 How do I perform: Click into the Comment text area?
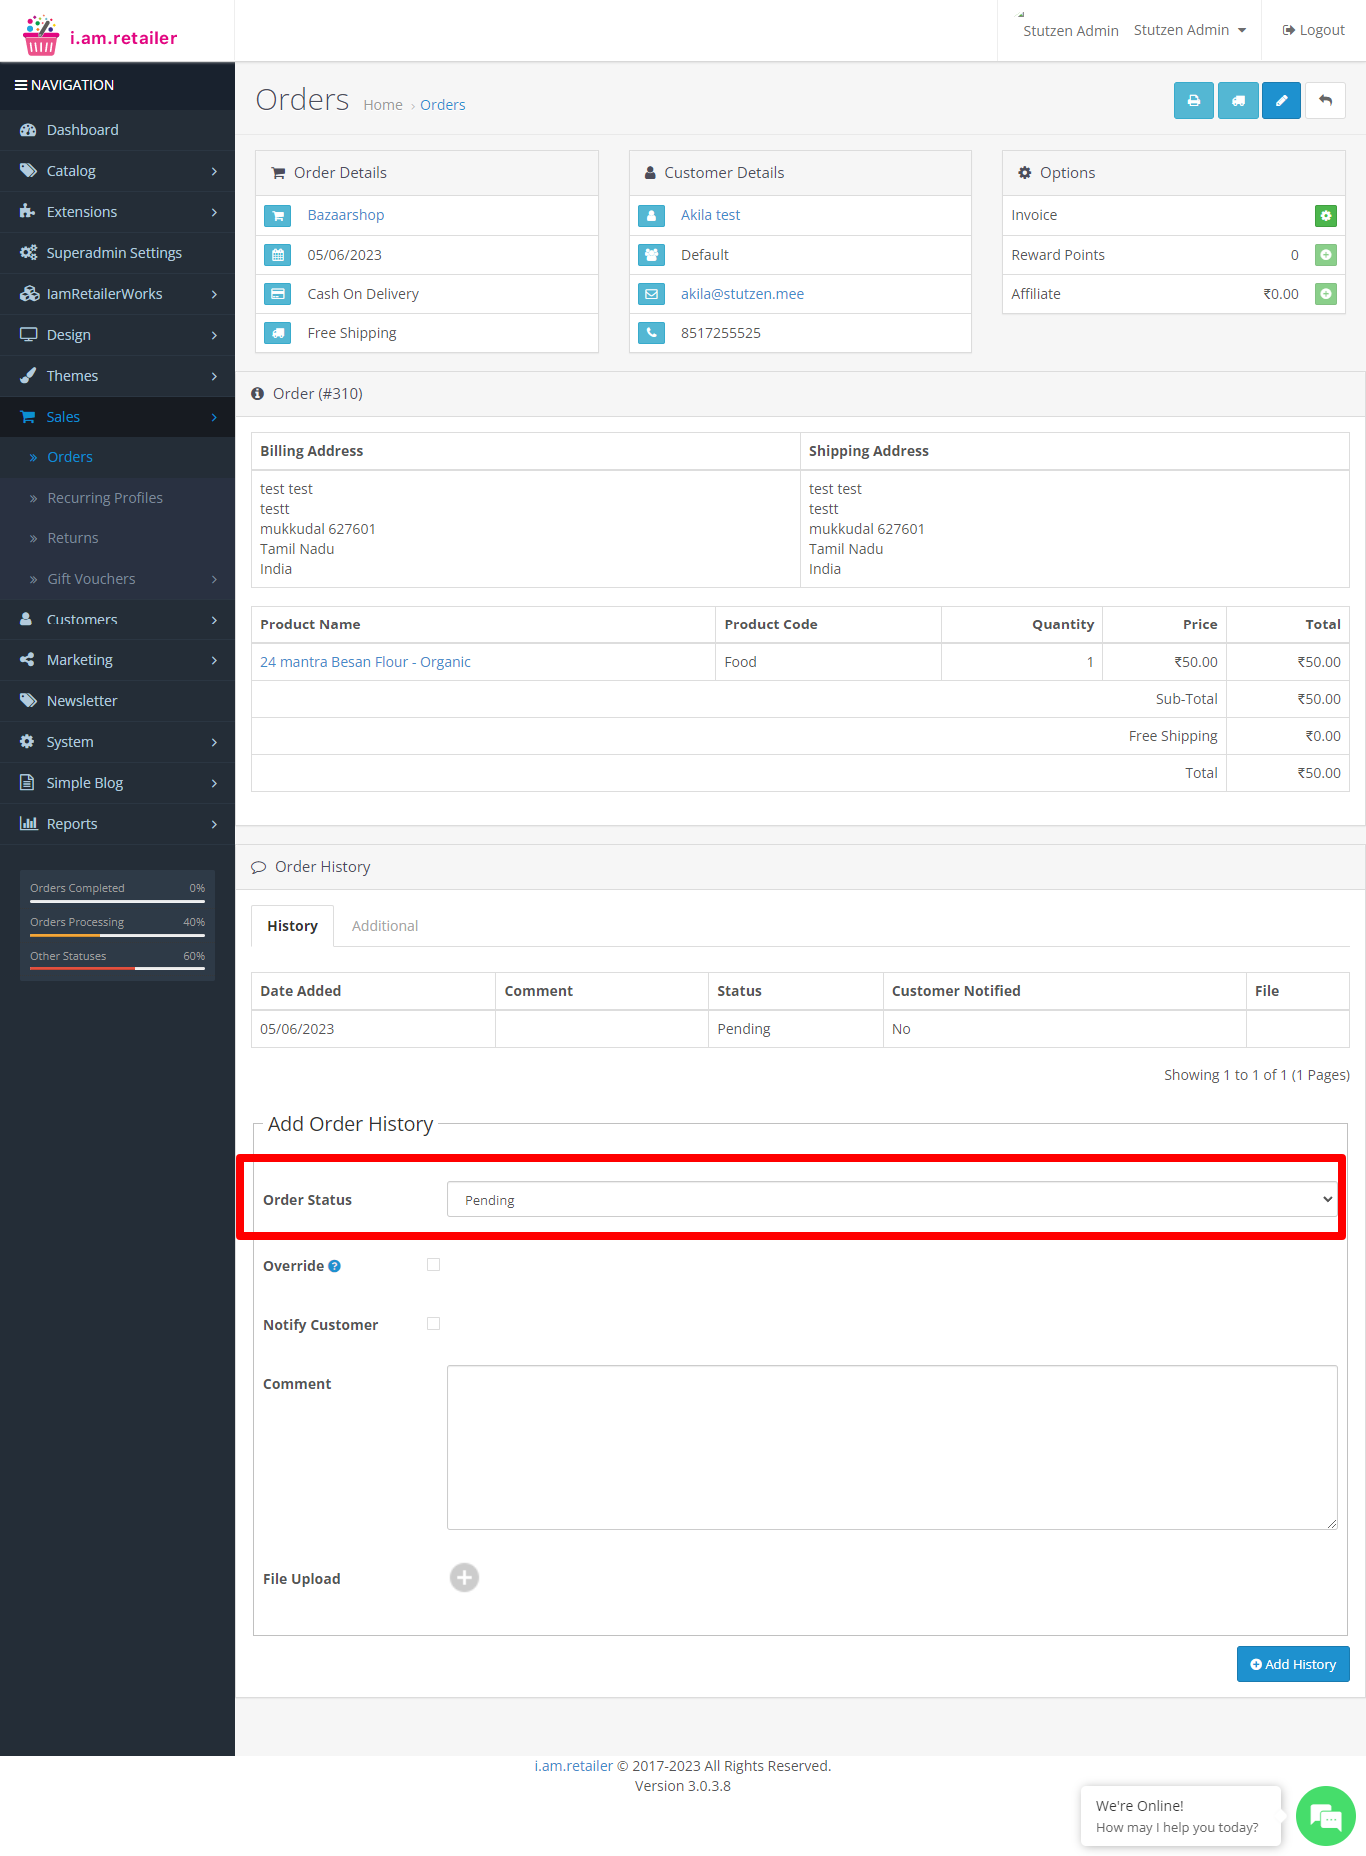(x=892, y=1447)
